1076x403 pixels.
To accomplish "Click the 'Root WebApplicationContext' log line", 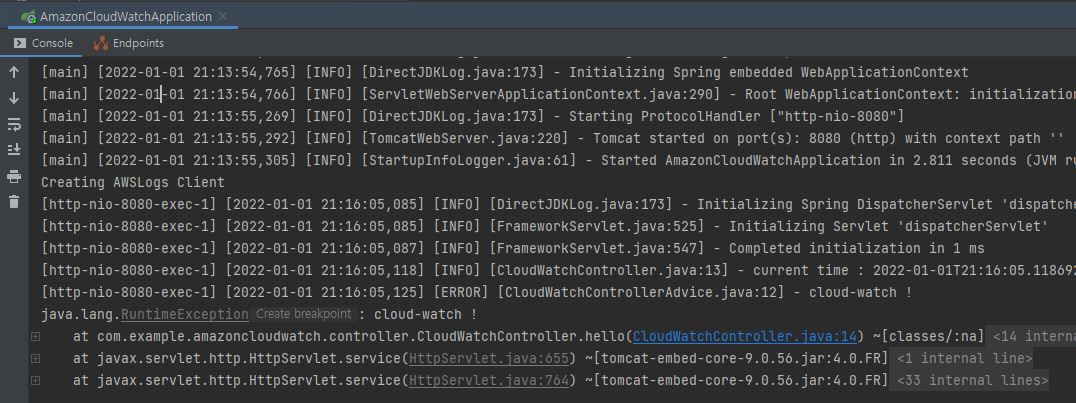I will (559, 95).
